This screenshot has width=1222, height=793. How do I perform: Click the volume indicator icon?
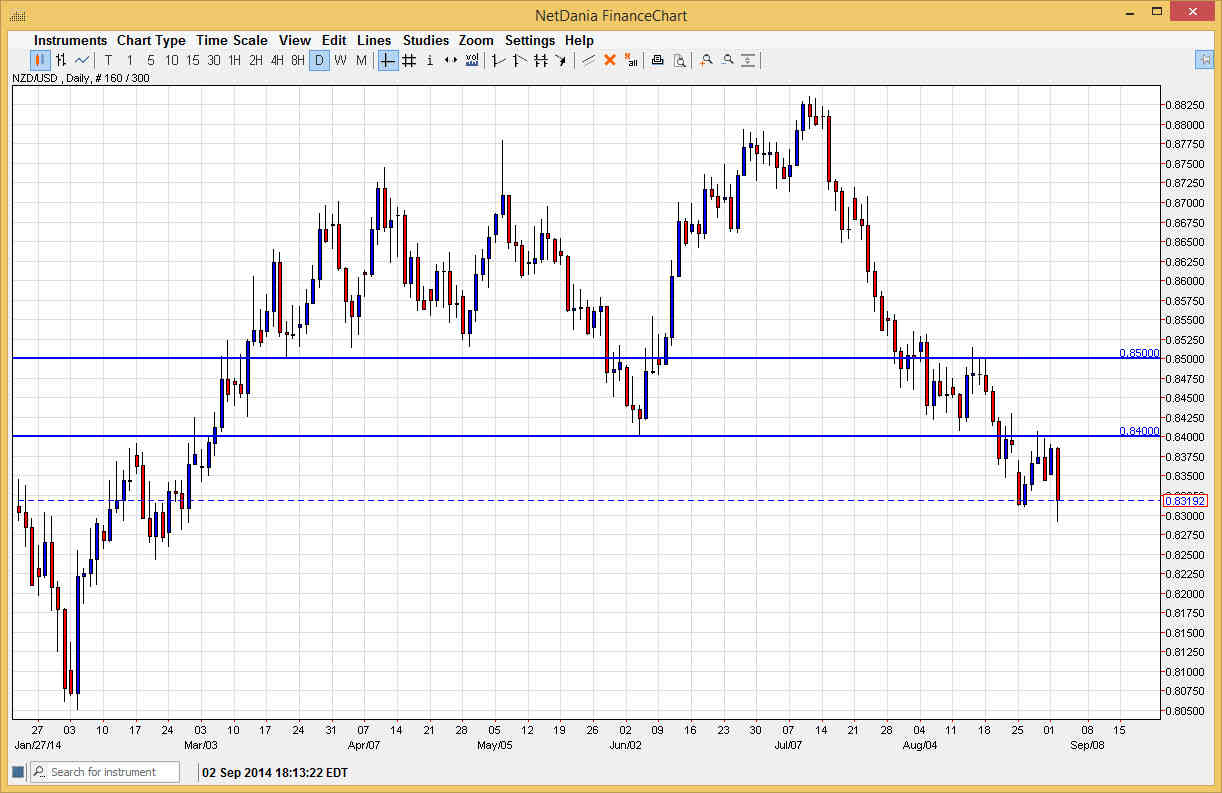point(472,61)
